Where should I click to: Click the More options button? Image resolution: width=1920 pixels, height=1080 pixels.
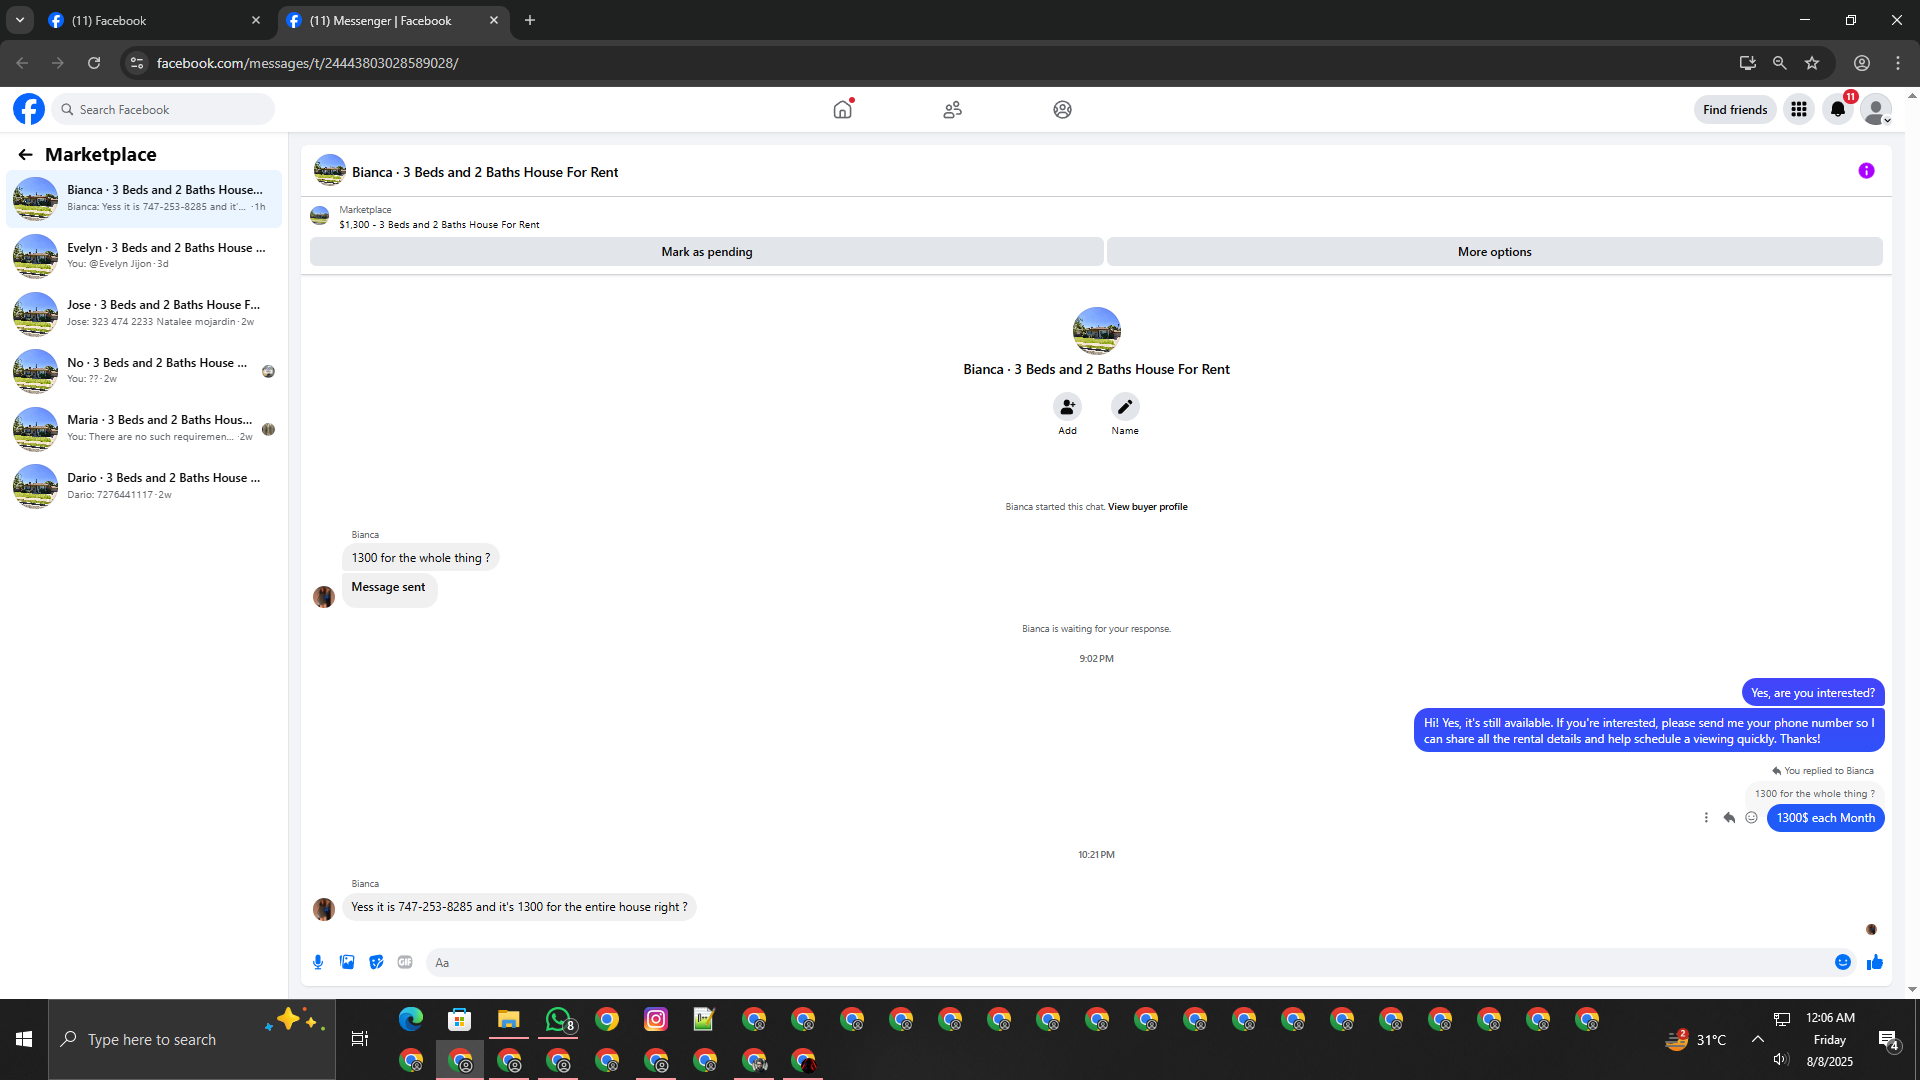click(x=1494, y=252)
